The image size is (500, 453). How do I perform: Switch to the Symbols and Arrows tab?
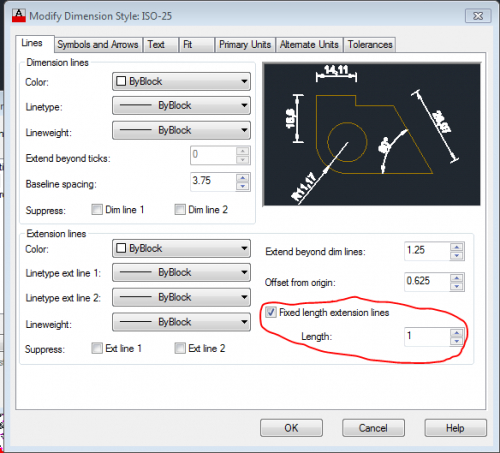pyautogui.click(x=98, y=44)
